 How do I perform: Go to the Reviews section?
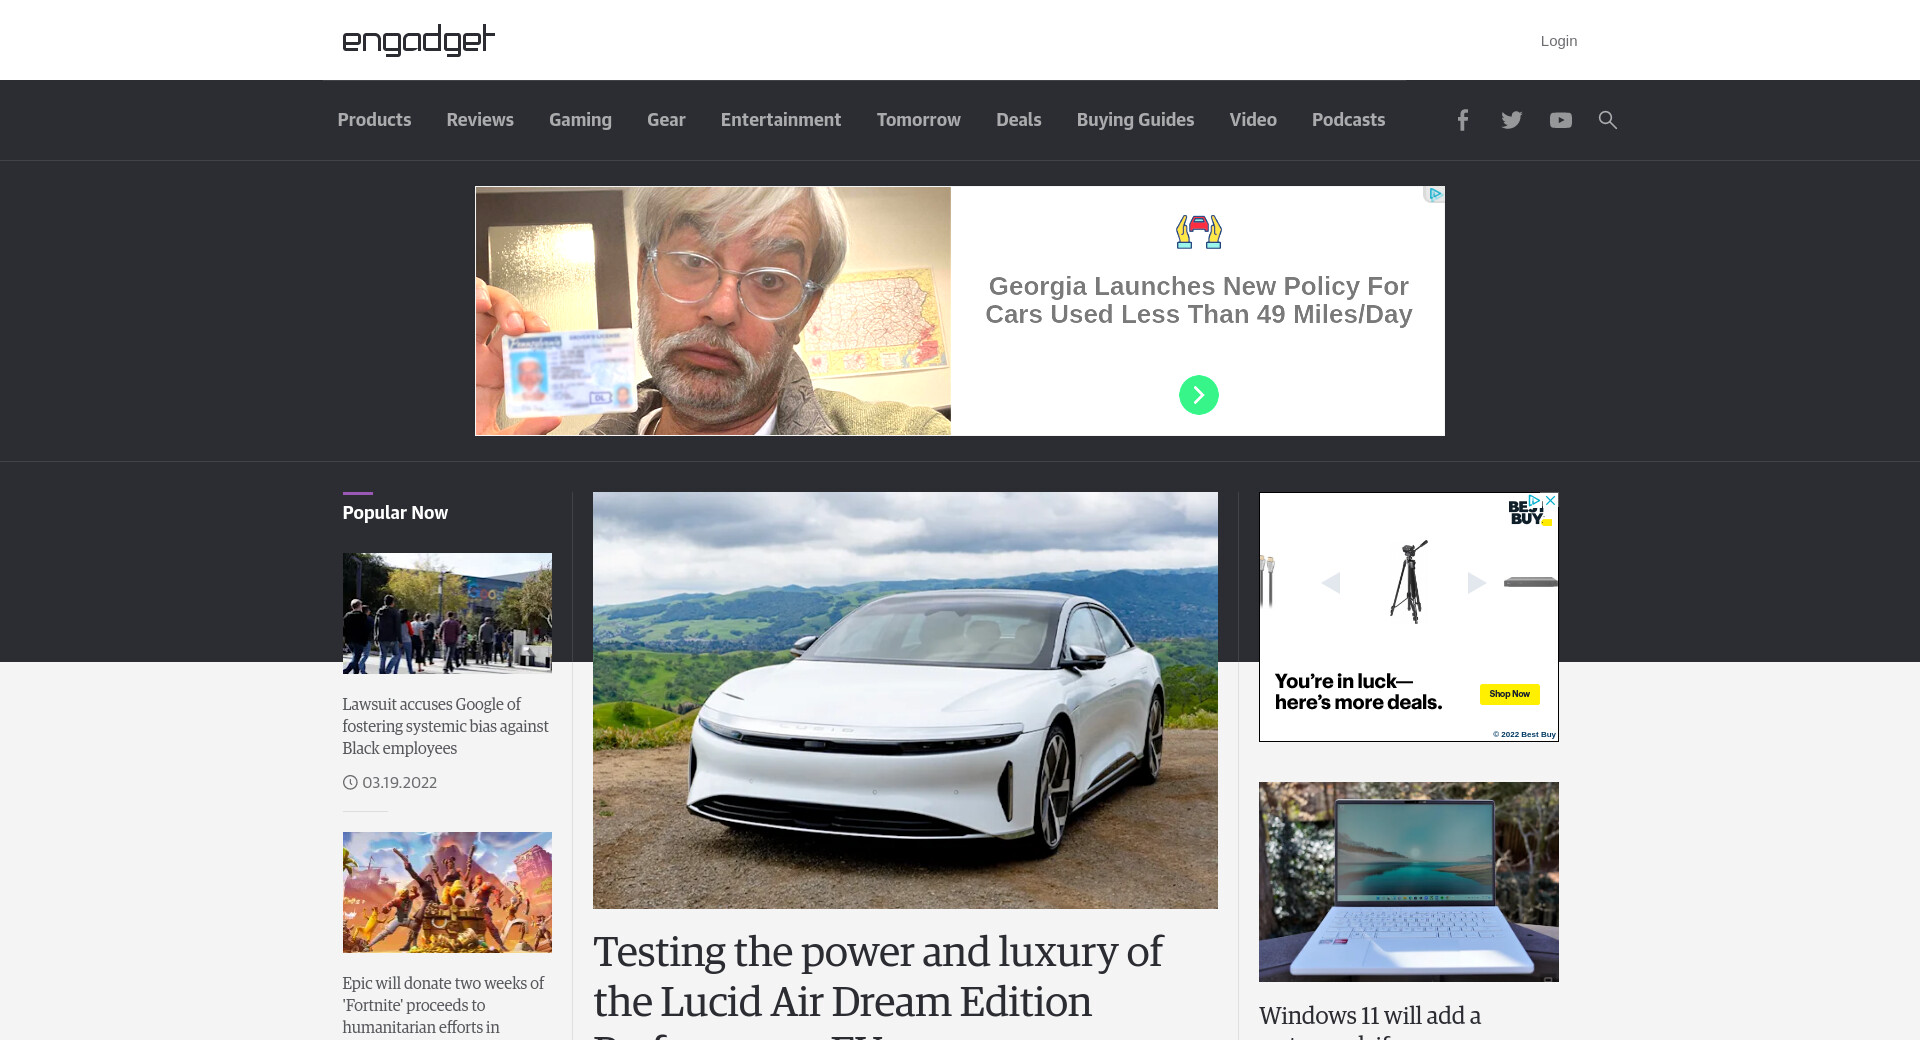480,120
